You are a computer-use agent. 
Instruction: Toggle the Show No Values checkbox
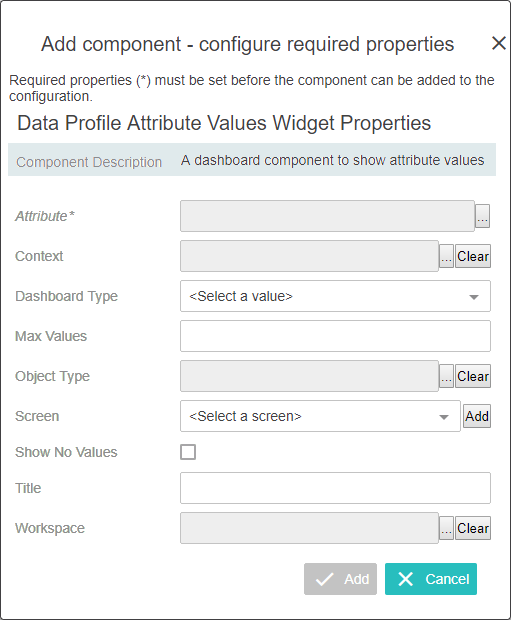(188, 452)
